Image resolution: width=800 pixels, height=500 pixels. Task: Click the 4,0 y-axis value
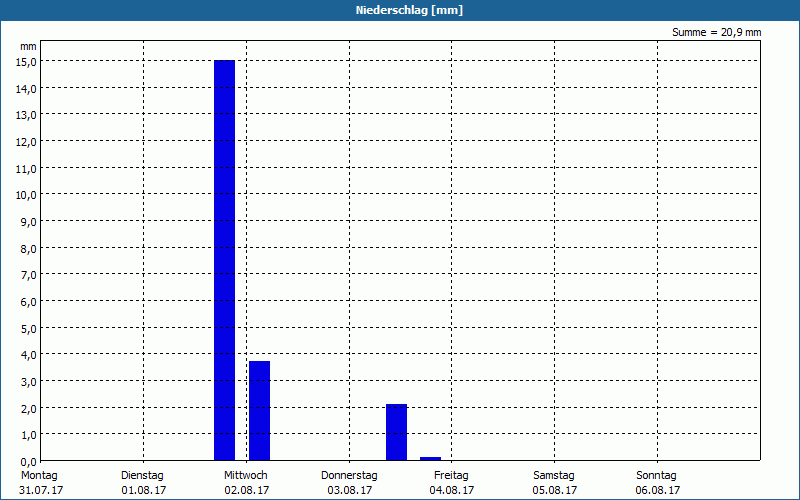click(28, 355)
